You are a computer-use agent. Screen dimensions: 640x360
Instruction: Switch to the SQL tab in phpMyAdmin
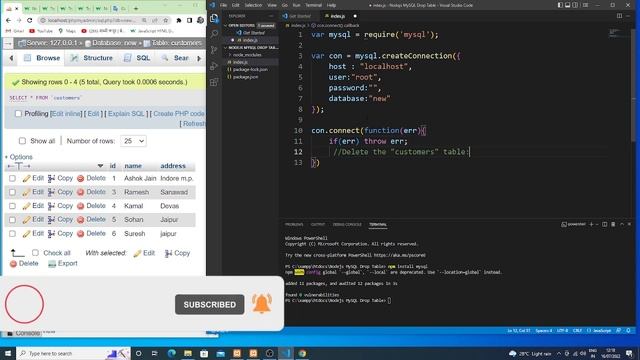[138, 58]
